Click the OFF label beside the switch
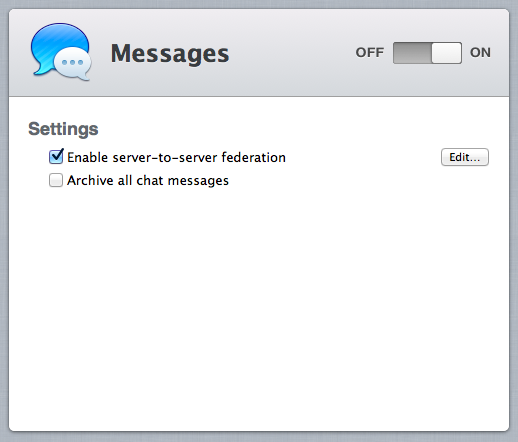The image size is (518, 442). pyautogui.click(x=370, y=53)
